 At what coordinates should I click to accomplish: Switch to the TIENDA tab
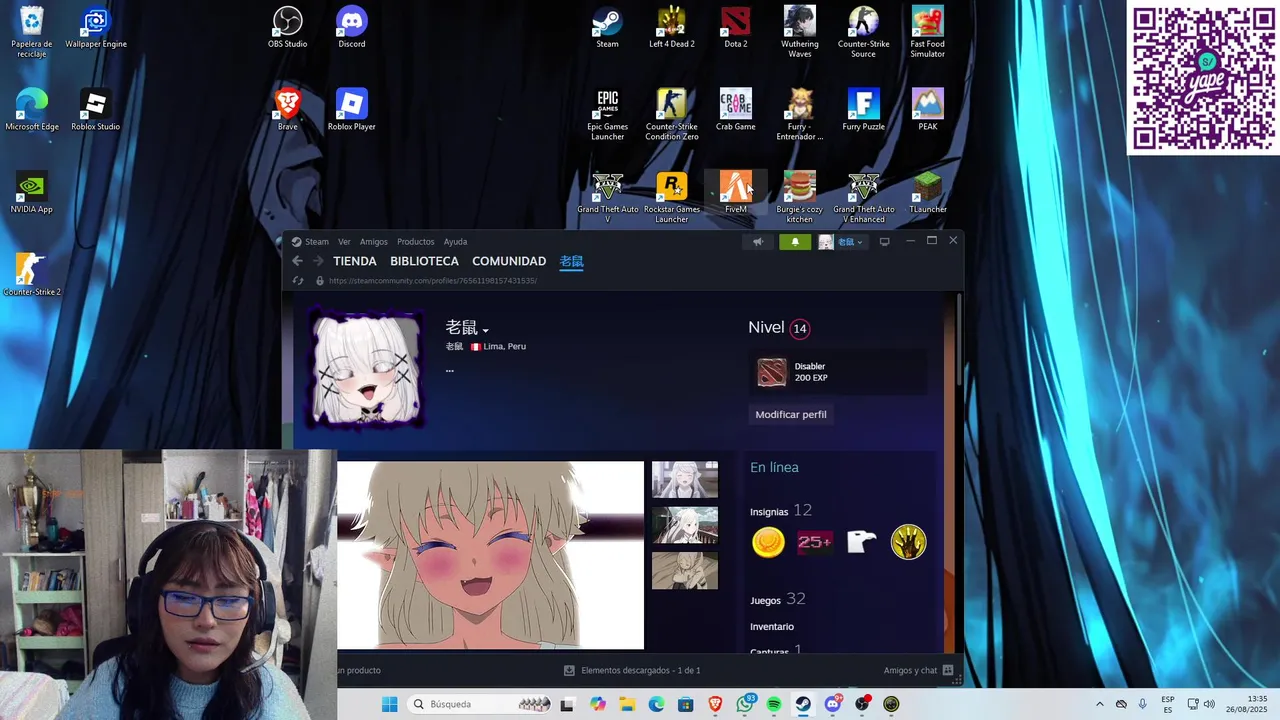tap(355, 261)
